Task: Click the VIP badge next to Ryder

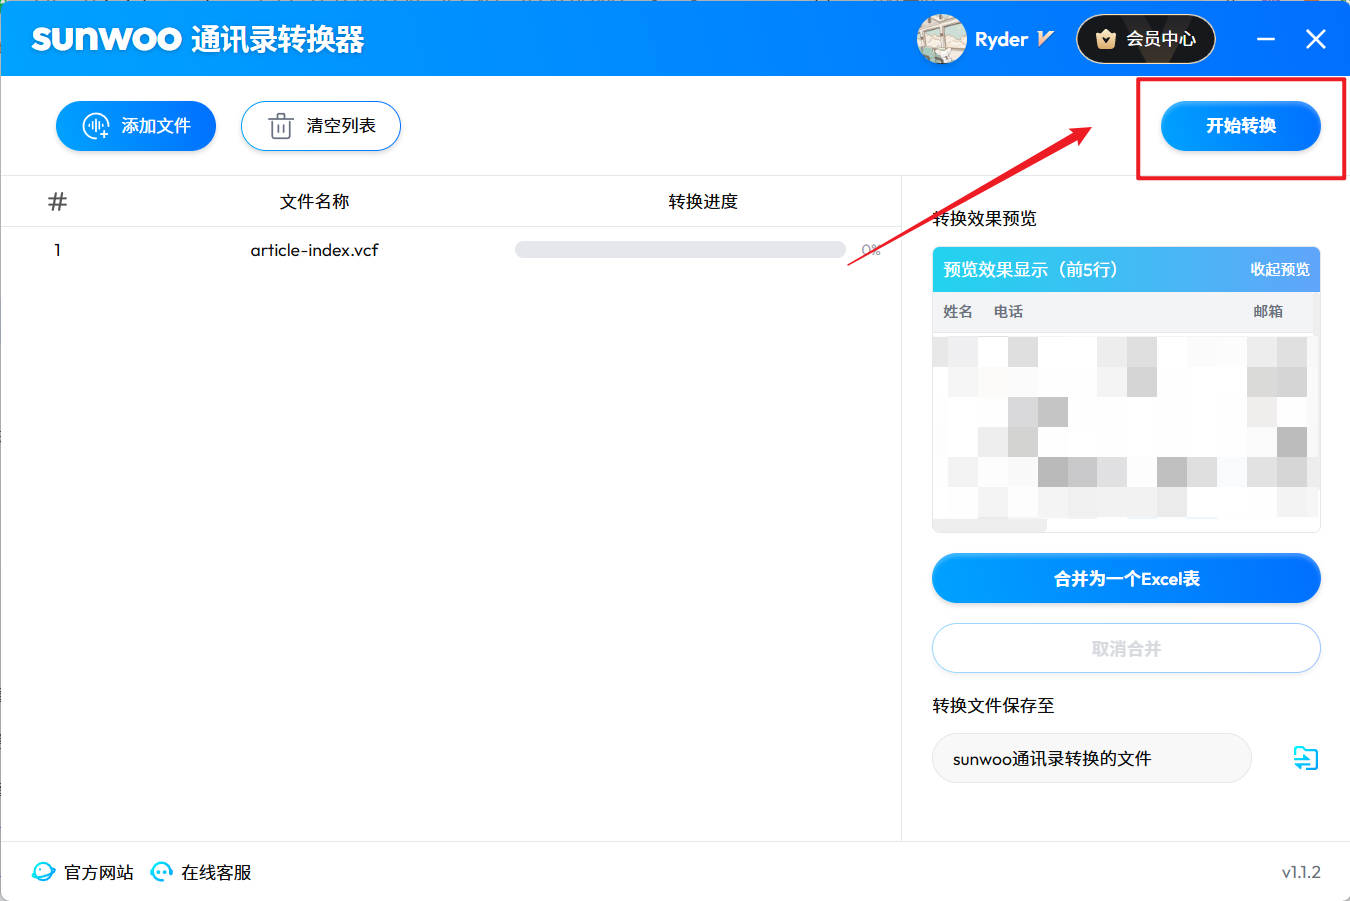Action: coord(1045,39)
